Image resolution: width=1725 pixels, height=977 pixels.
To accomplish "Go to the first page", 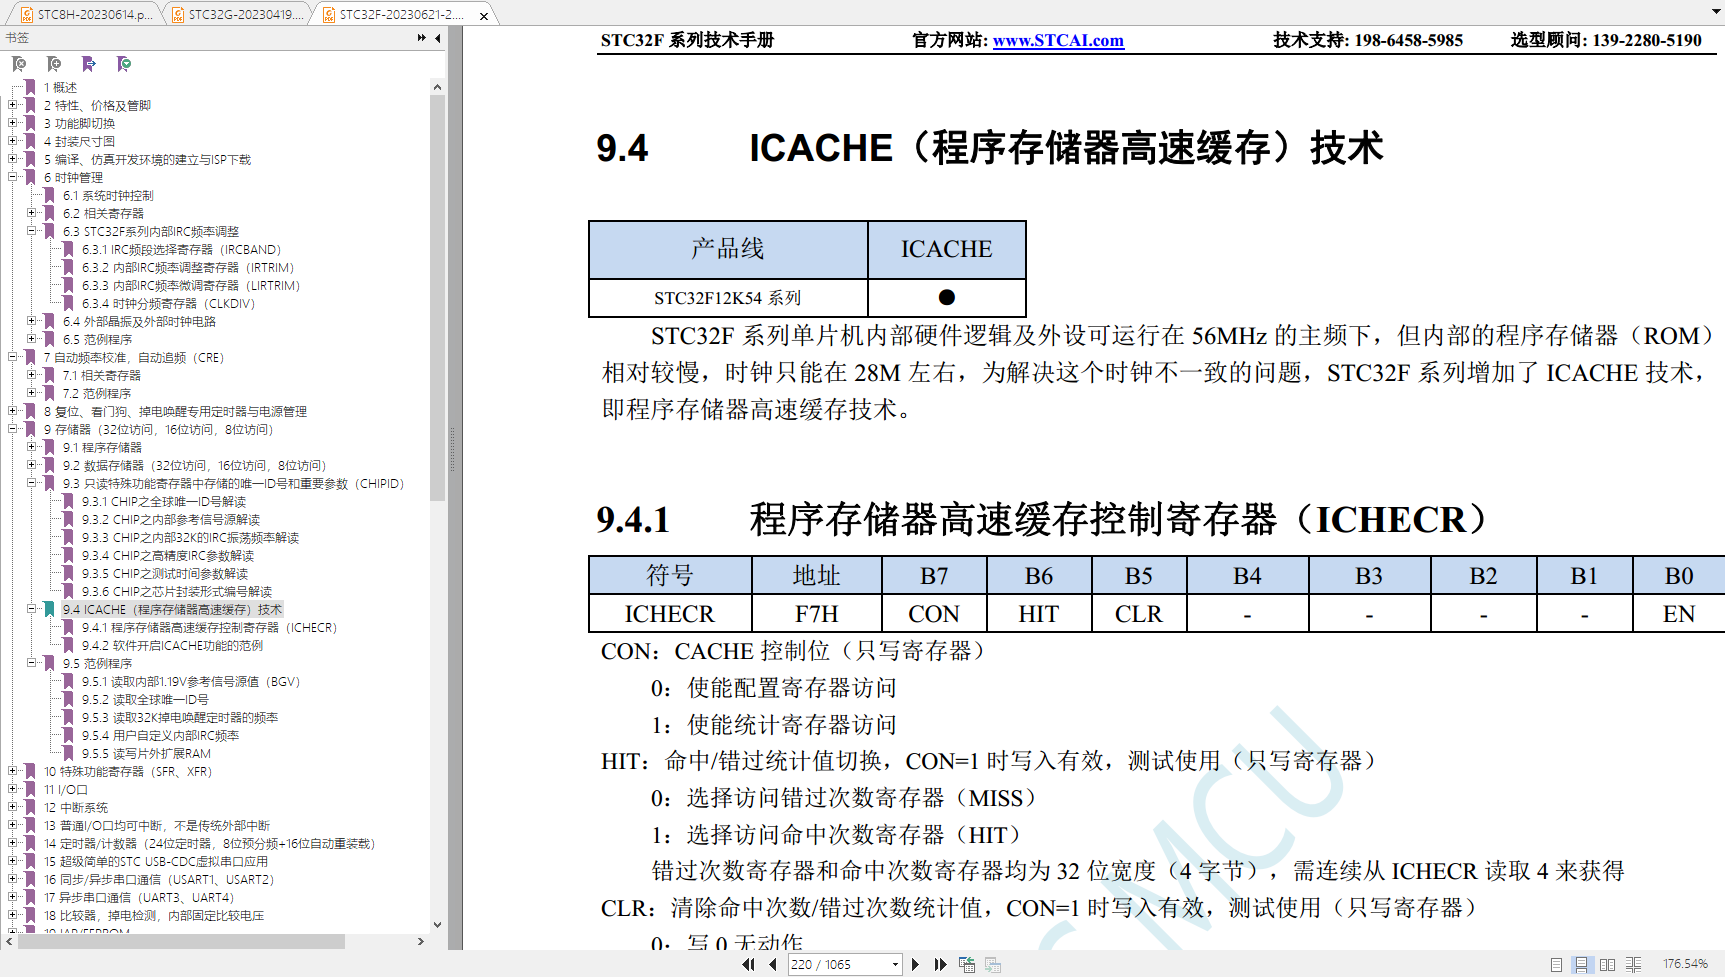I will click(748, 964).
